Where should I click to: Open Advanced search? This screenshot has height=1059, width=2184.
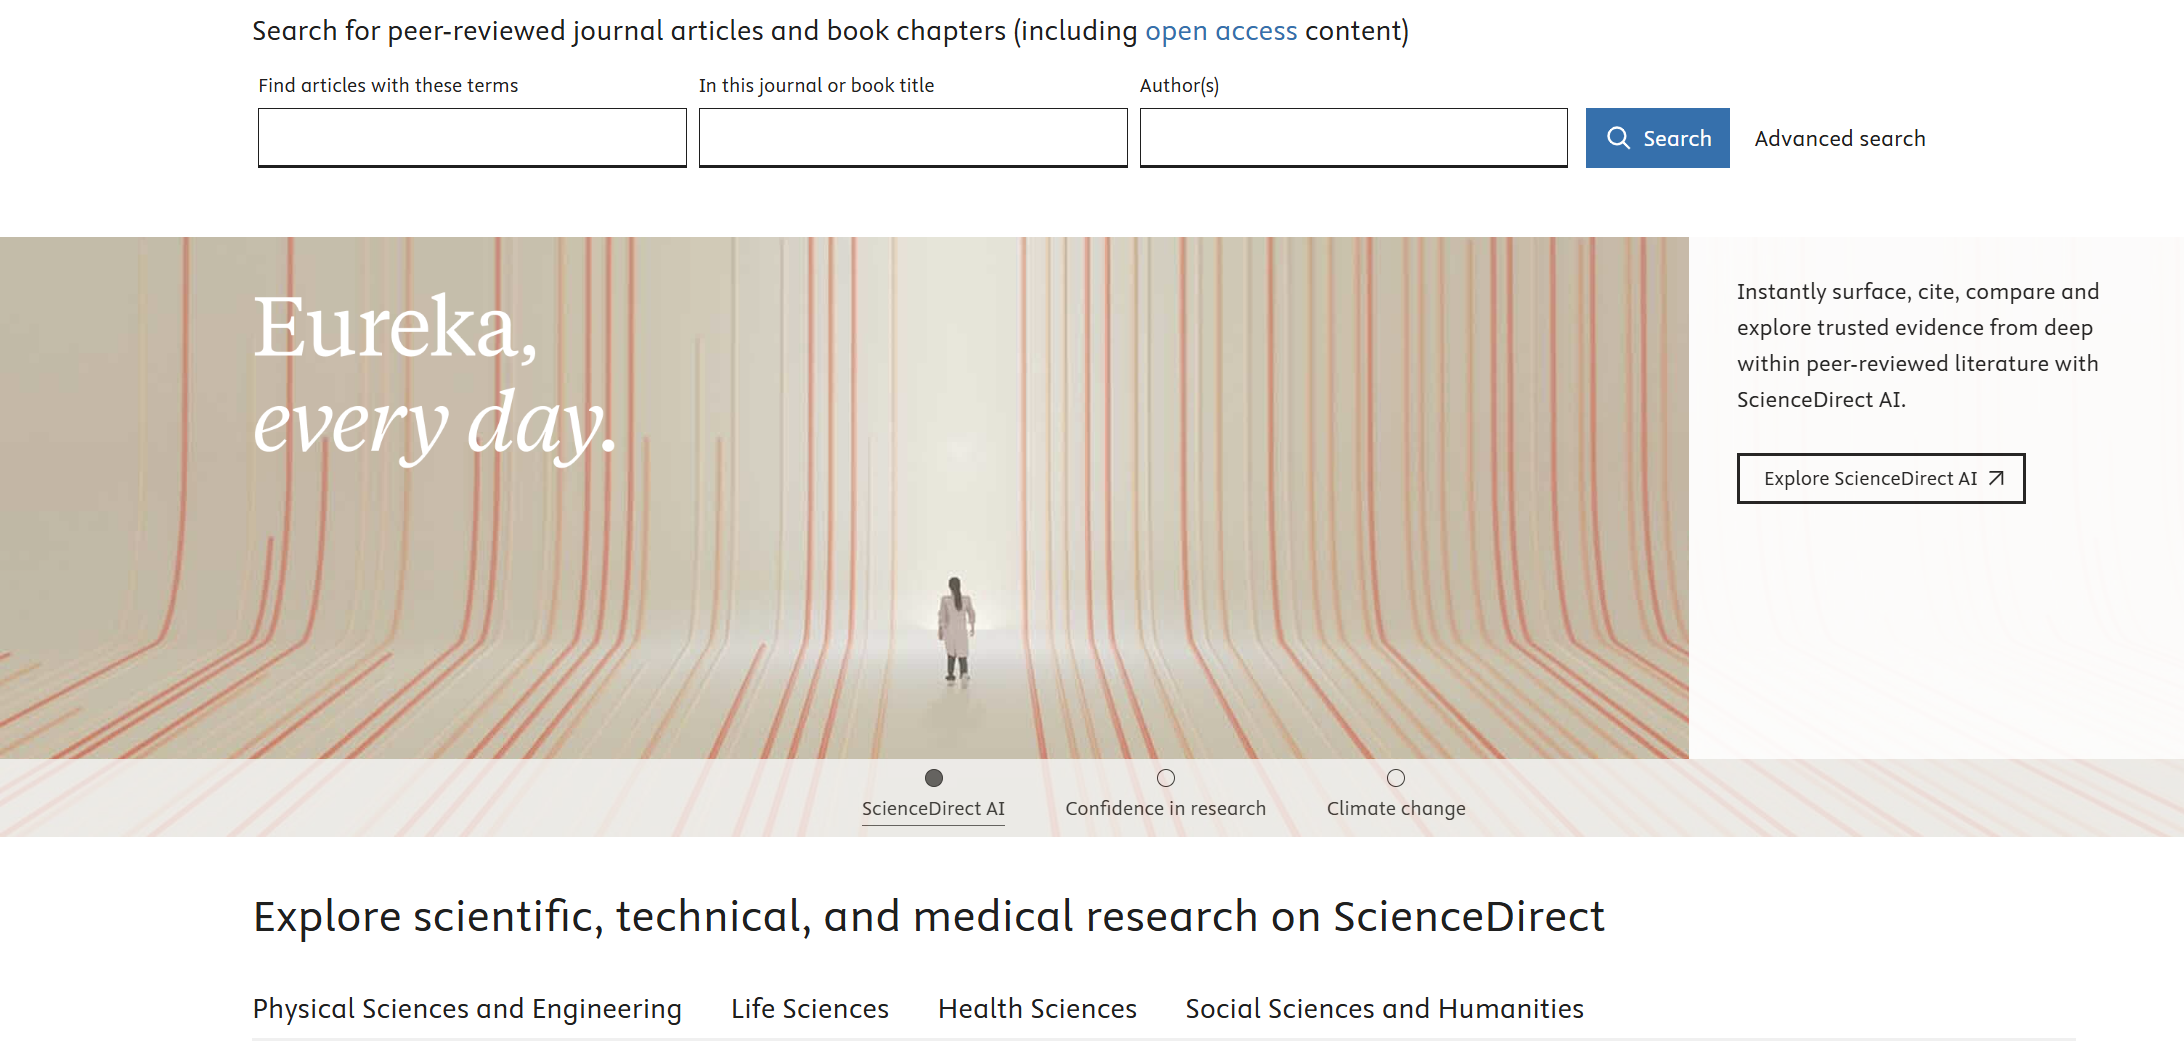pyautogui.click(x=1839, y=138)
